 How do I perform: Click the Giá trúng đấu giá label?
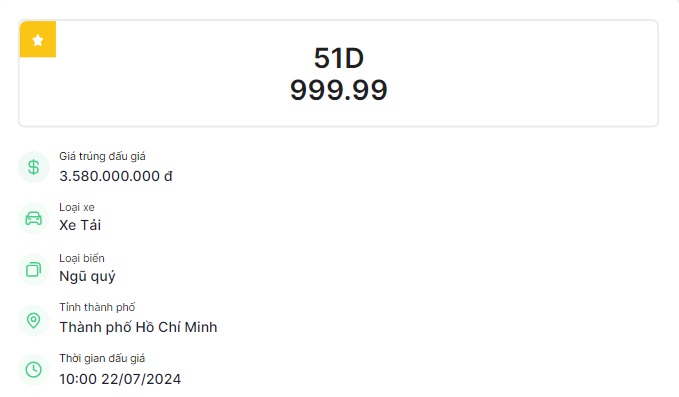[x=102, y=156]
